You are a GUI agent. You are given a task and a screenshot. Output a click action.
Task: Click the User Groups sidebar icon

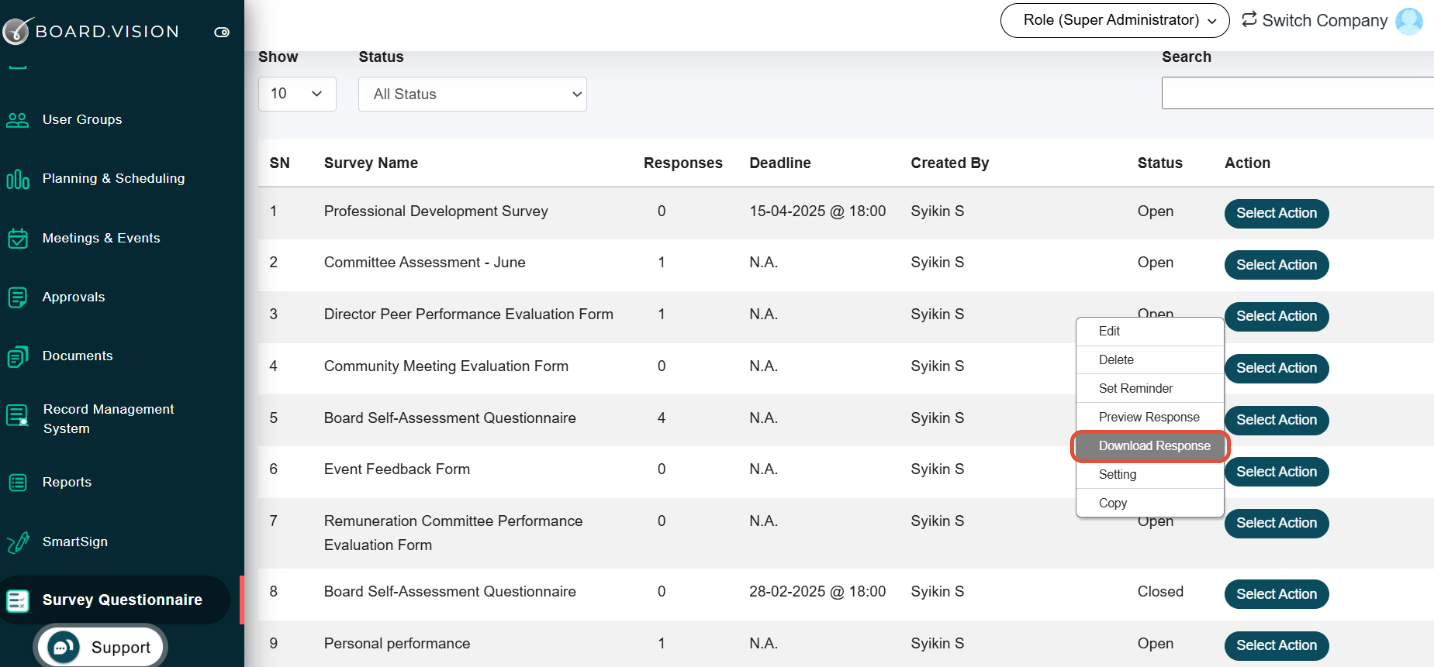(18, 120)
